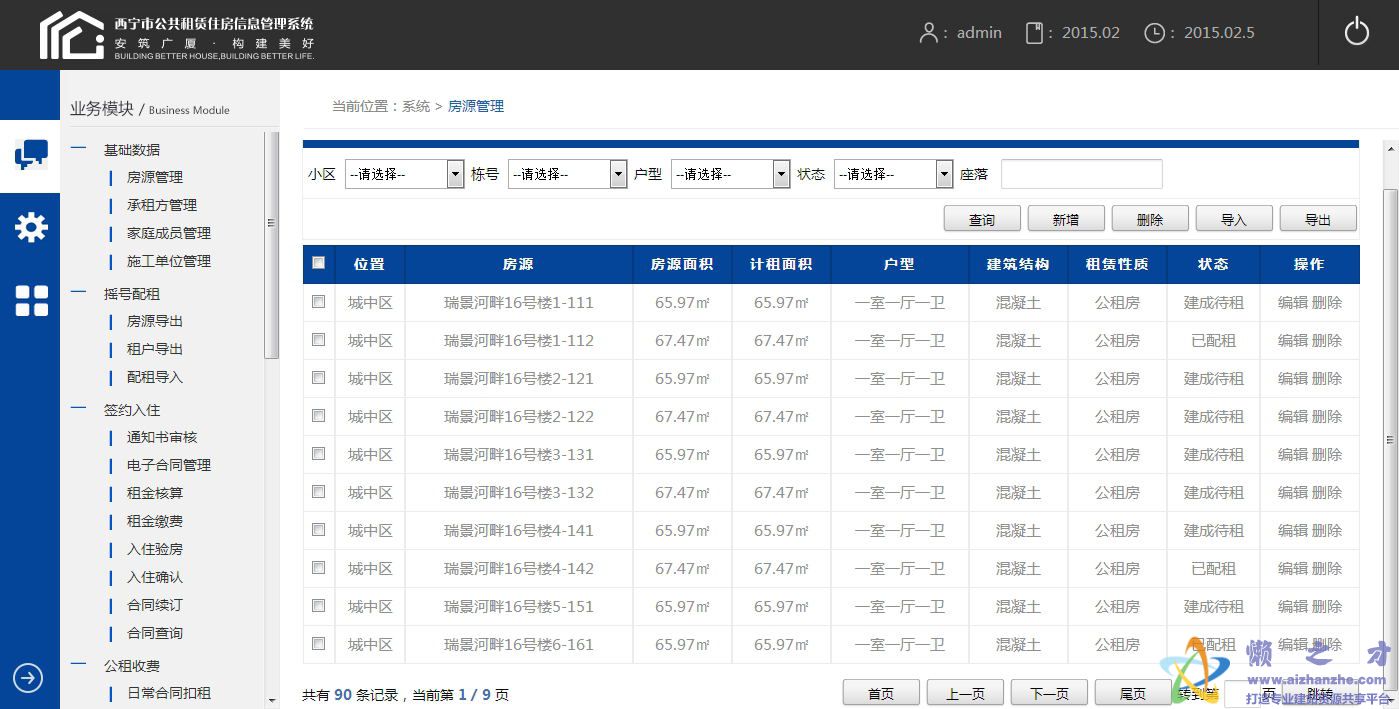1399x709 pixels.
Task: Open the chat messages sidebar icon
Action: point(31,155)
